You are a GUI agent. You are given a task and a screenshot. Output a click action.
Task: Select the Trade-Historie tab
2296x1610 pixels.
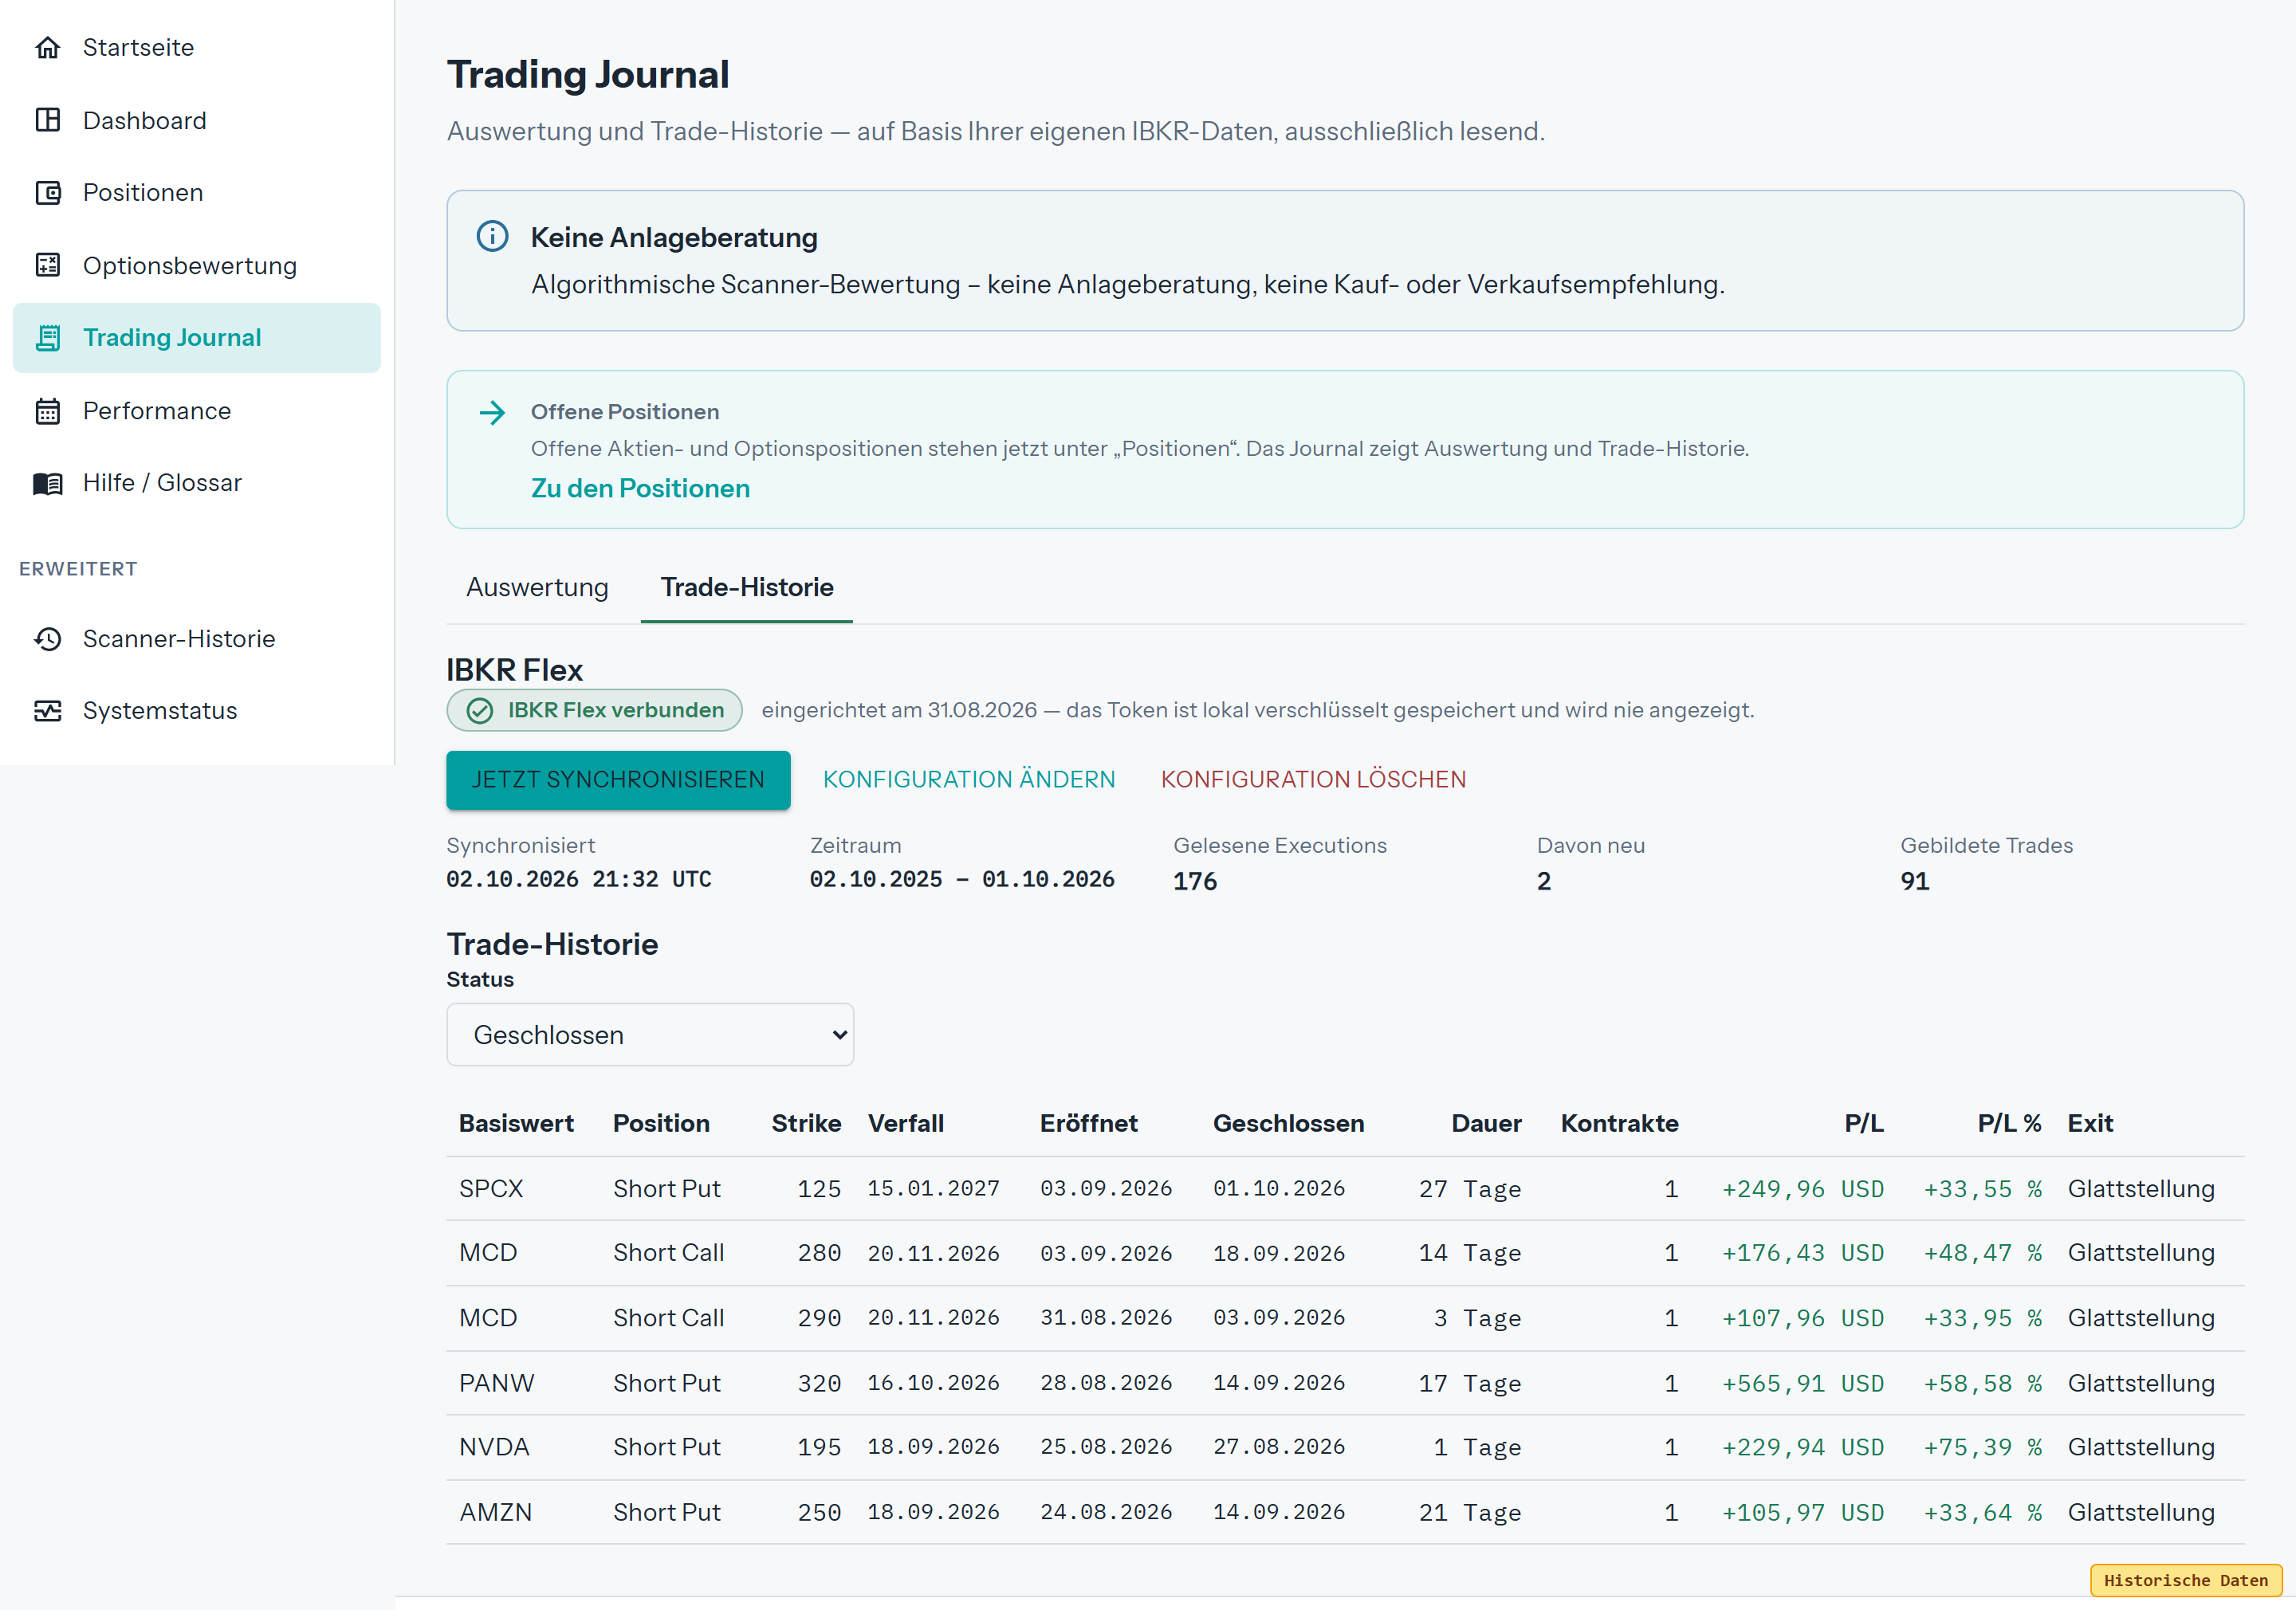[747, 587]
